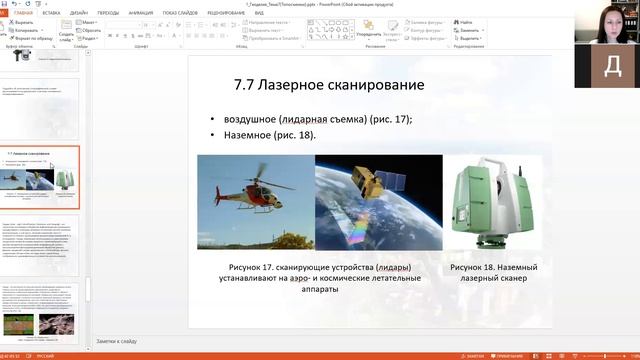Open Выровнять текст dropdown
The height and width of the screenshot is (360, 640).
(263, 30)
